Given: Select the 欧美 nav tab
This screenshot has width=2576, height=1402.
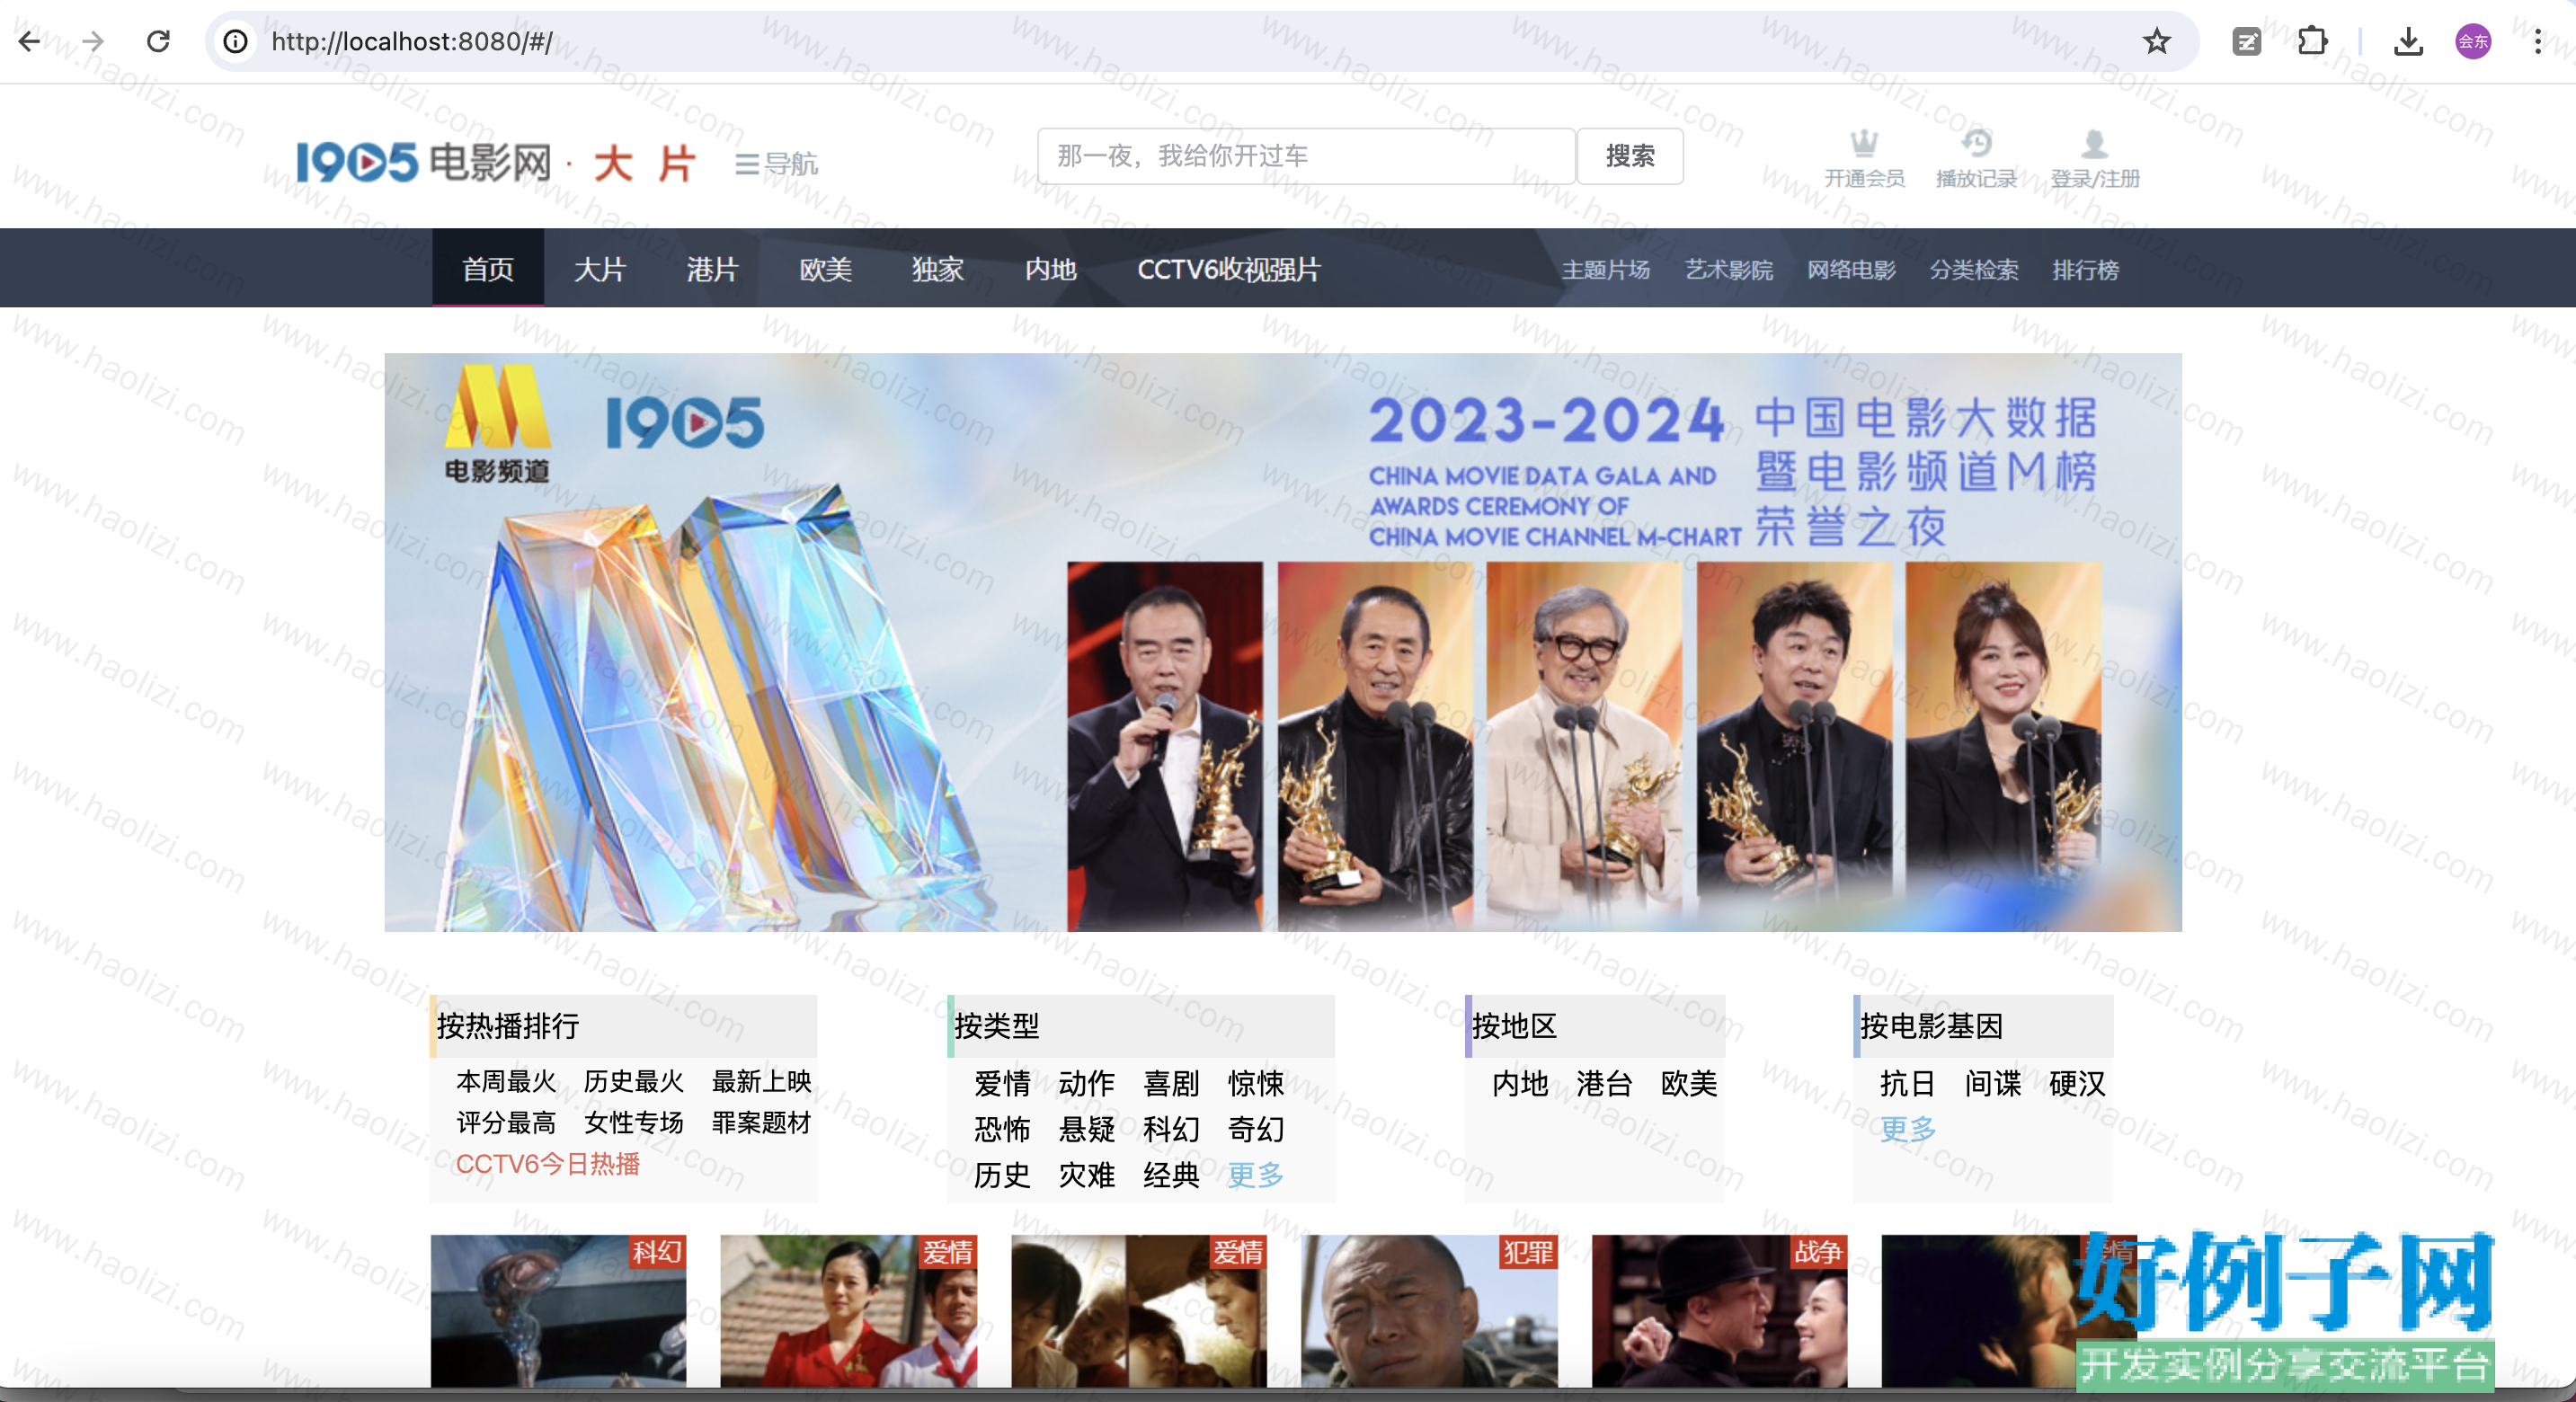Looking at the screenshot, I should coord(825,268).
